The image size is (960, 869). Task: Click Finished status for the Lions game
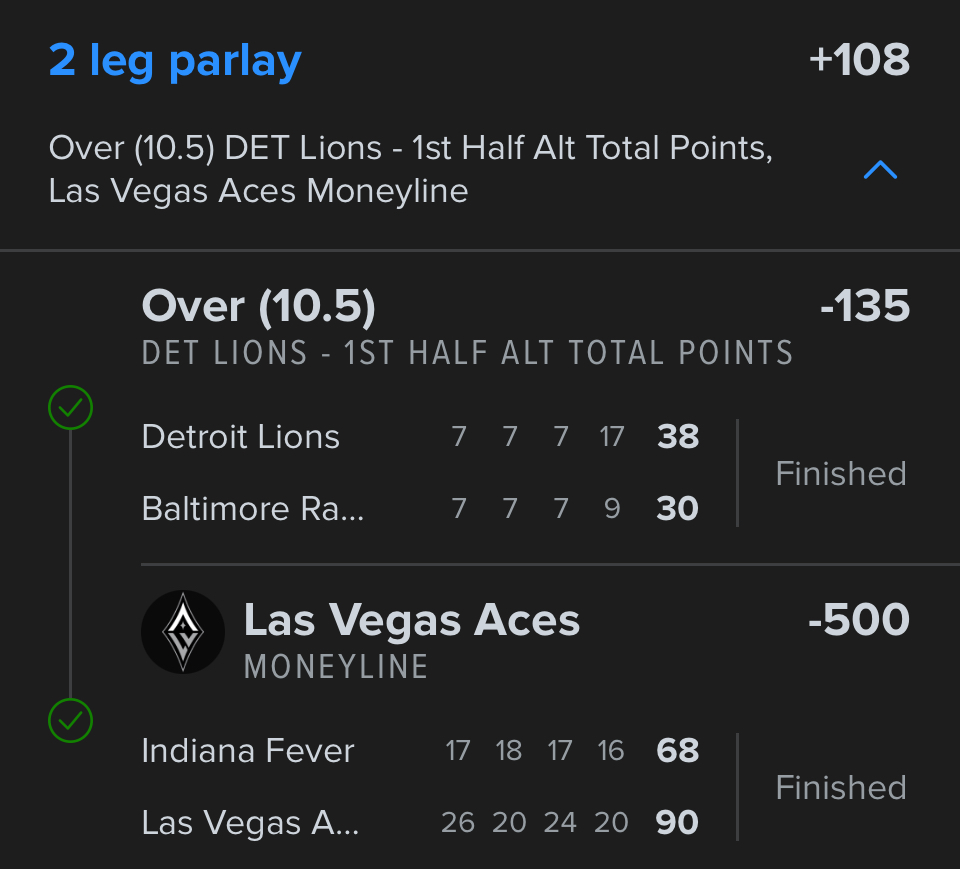click(841, 473)
